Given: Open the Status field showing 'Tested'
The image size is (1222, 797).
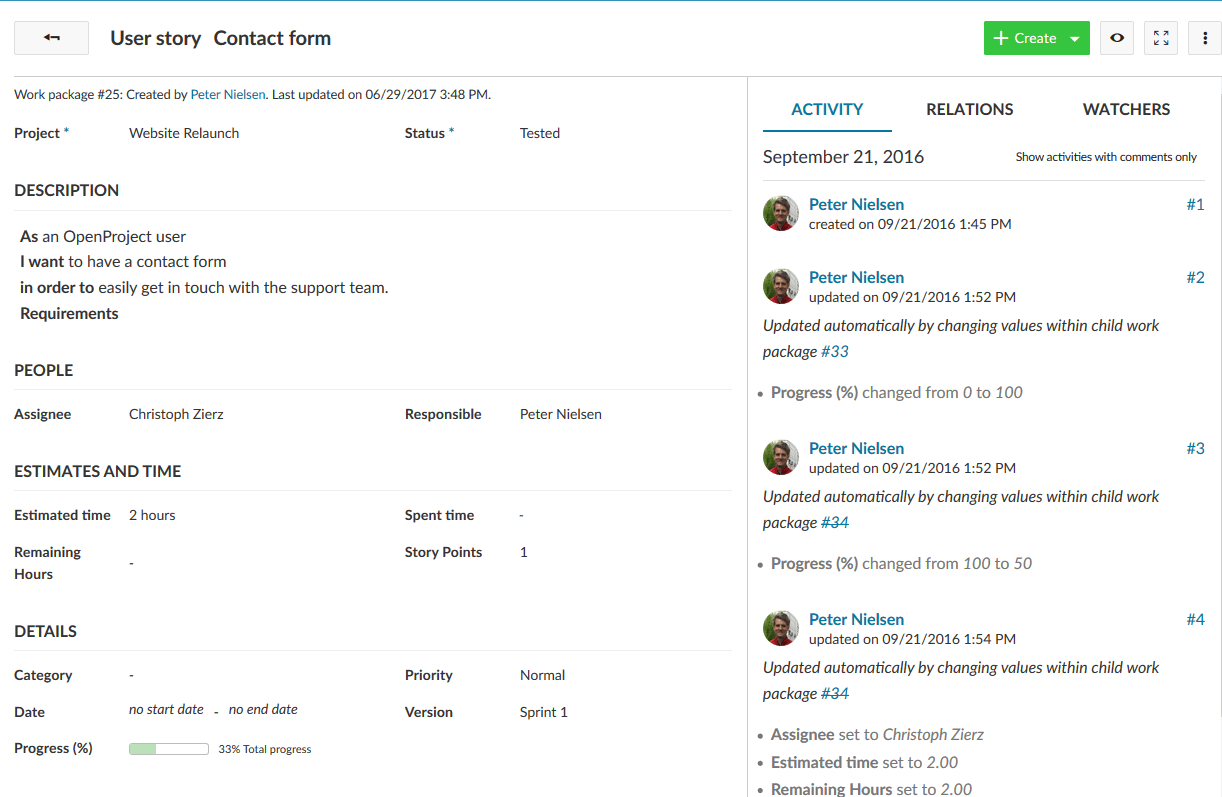Looking at the screenshot, I should point(539,132).
